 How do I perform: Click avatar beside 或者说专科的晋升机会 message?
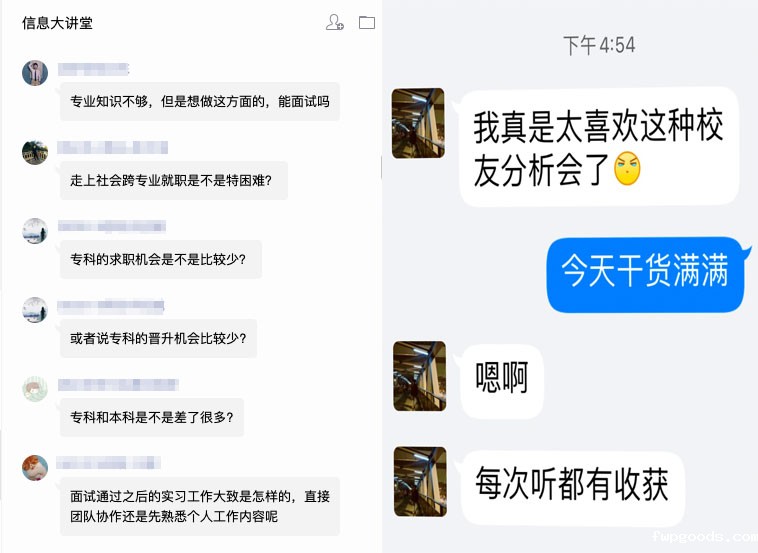point(35,310)
